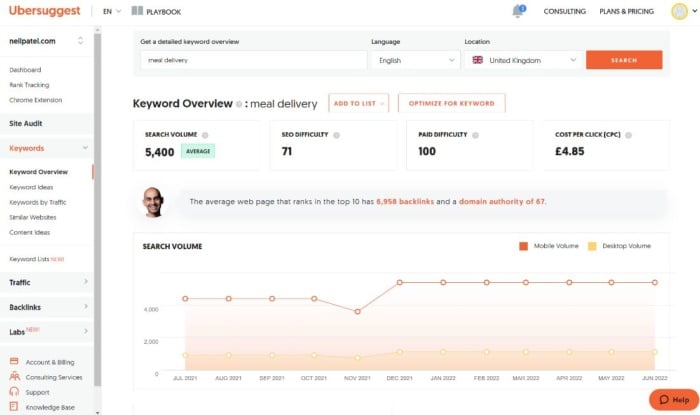The width and height of the screenshot is (700, 415).
Task: Toggle Desktop Volume legend swatch
Action: tap(592, 246)
